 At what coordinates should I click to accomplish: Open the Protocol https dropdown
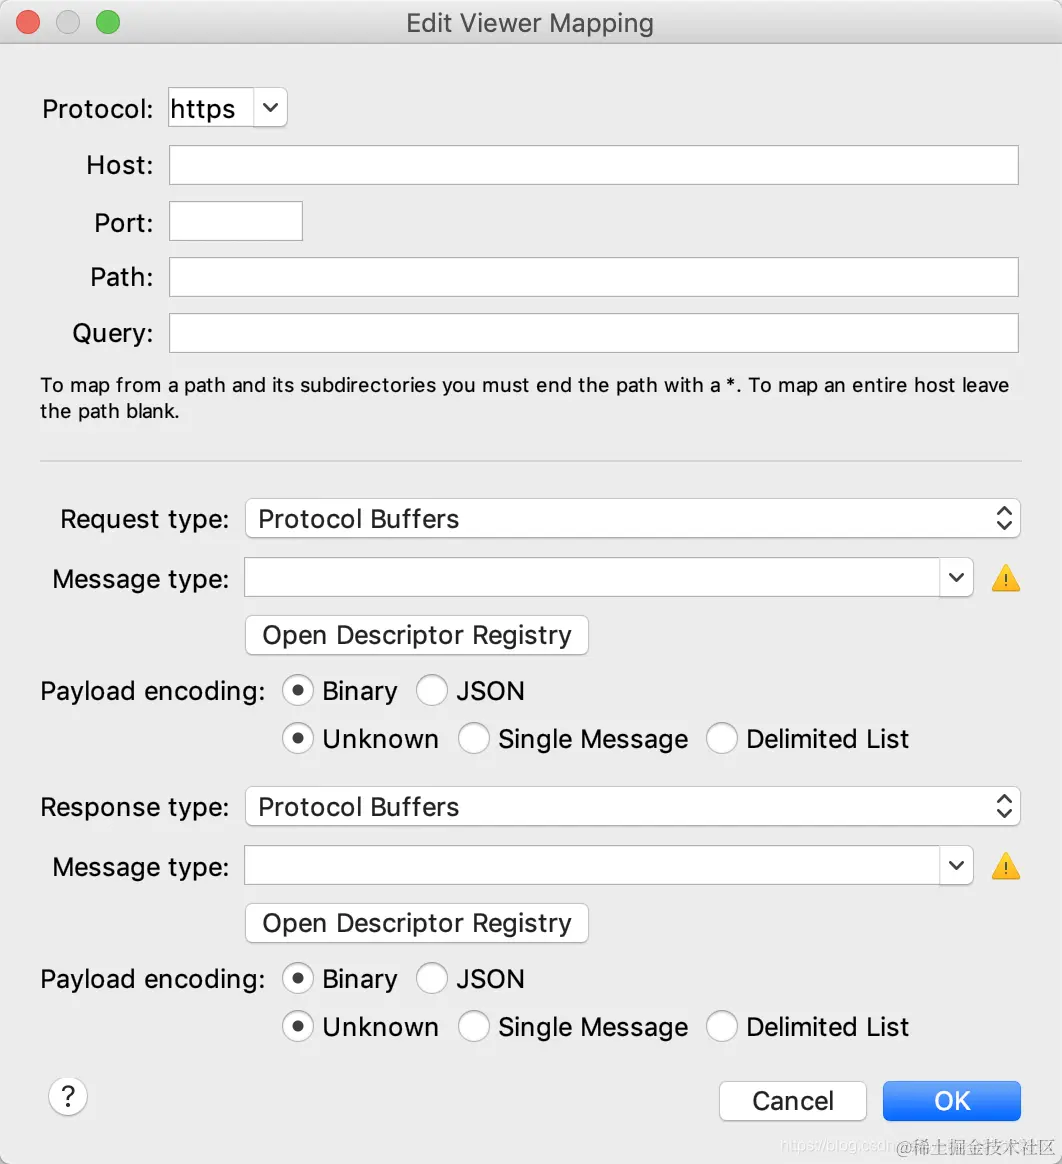pyautogui.click(x=227, y=108)
